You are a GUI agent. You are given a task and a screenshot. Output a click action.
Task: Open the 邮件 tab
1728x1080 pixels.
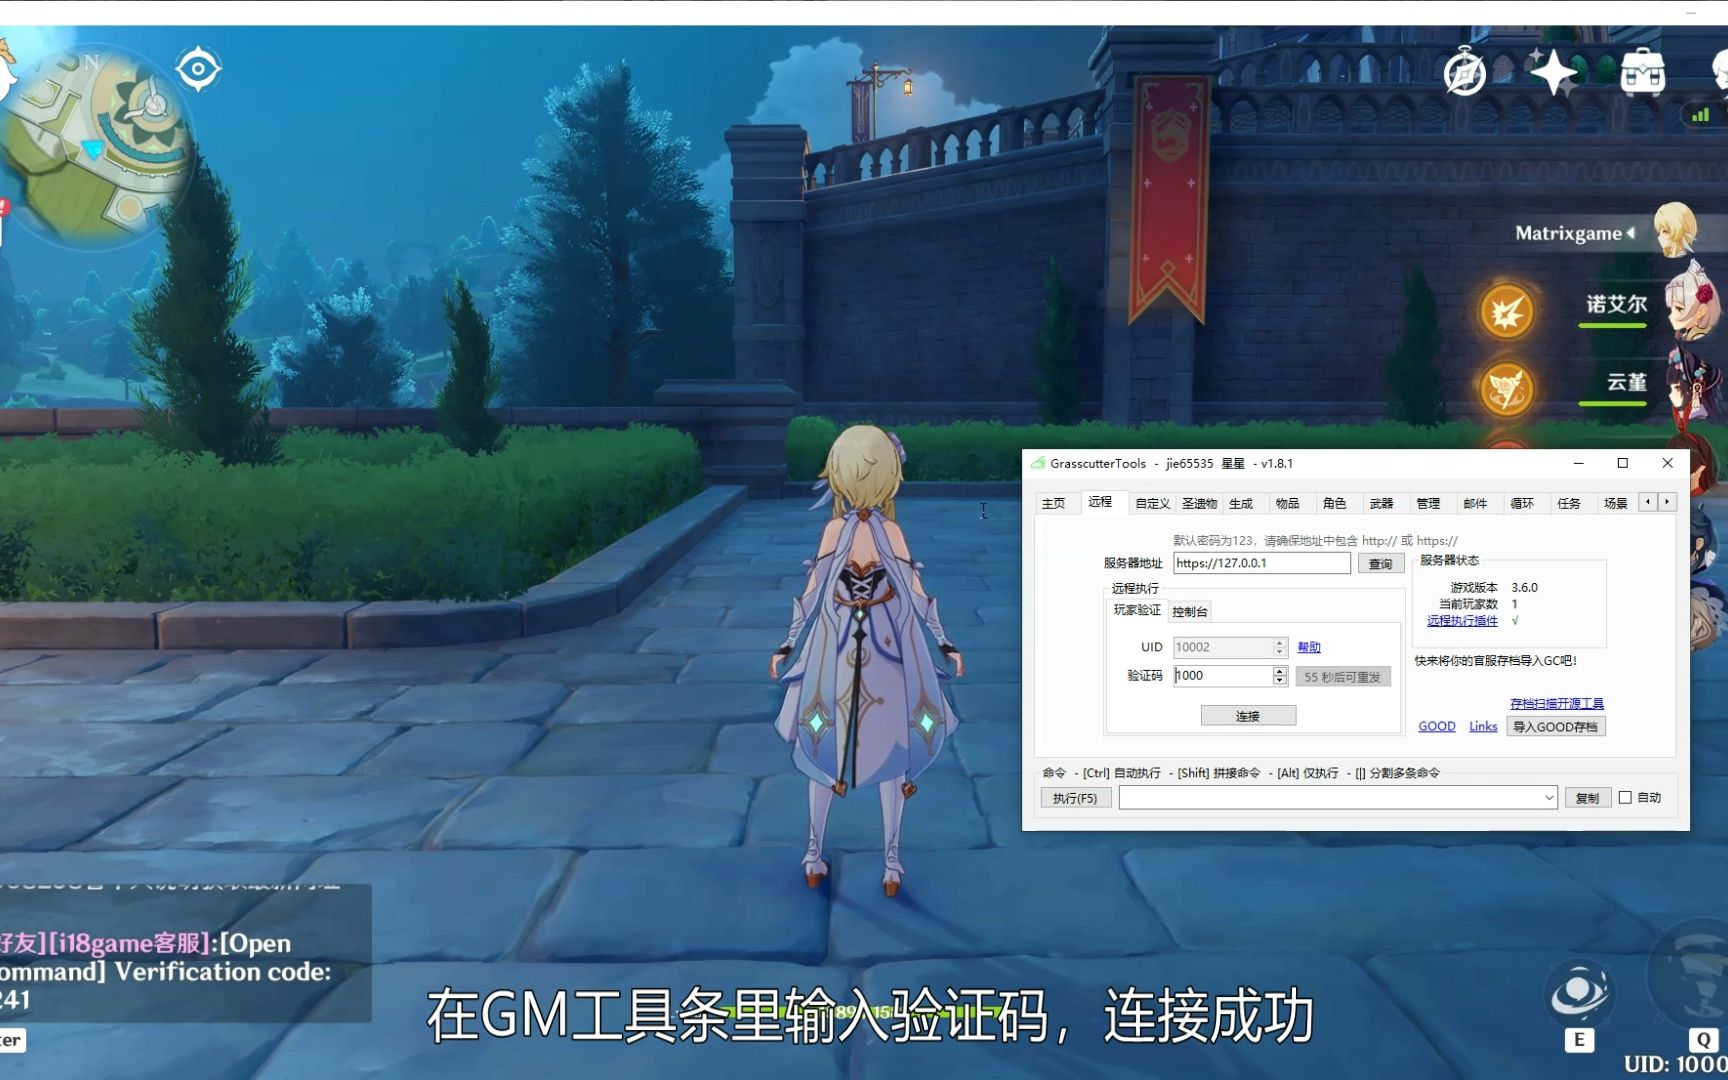coord(1475,504)
